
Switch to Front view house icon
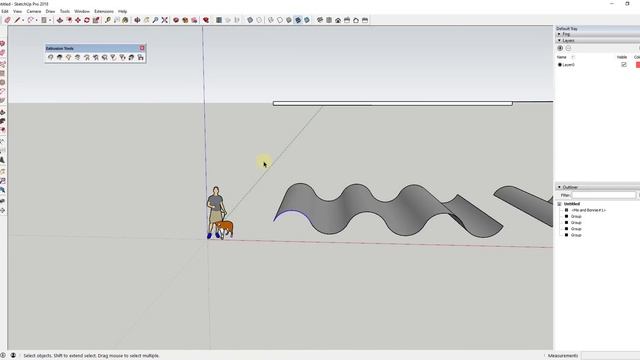click(x=338, y=20)
